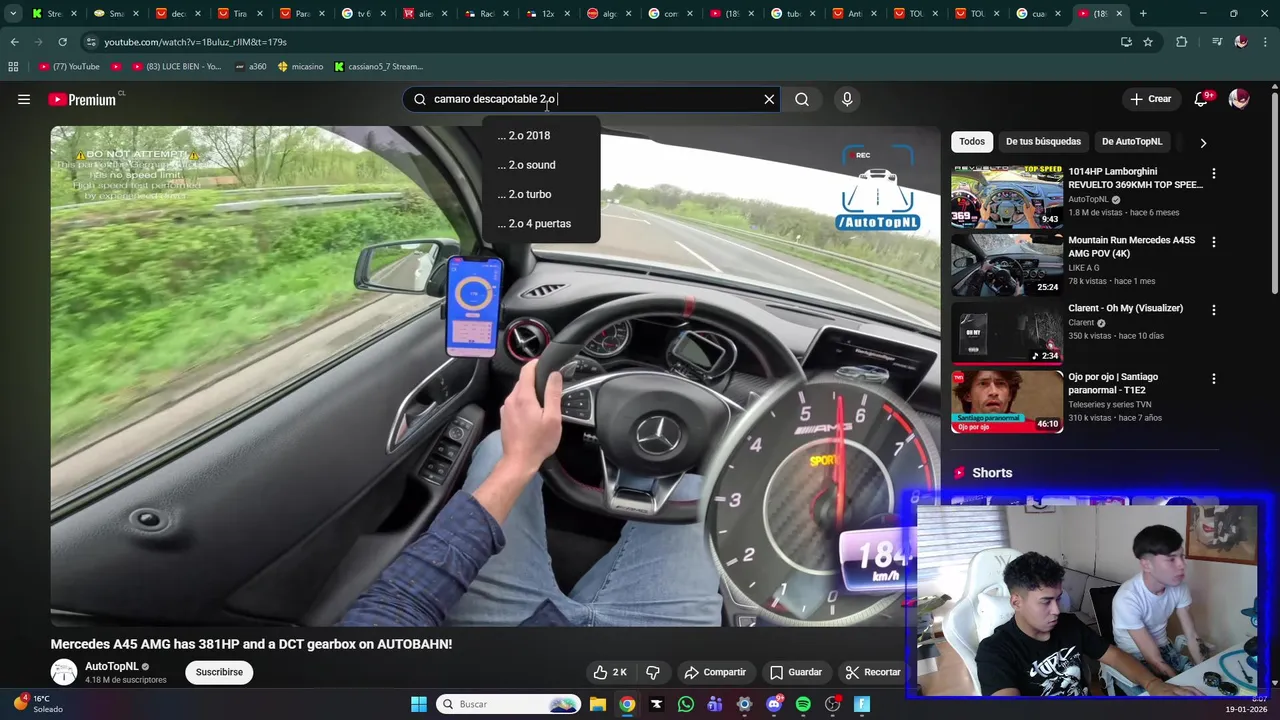Click the Windows taskbar Buscar search box
Image resolution: width=1280 pixels, height=720 pixels.
click(x=509, y=704)
